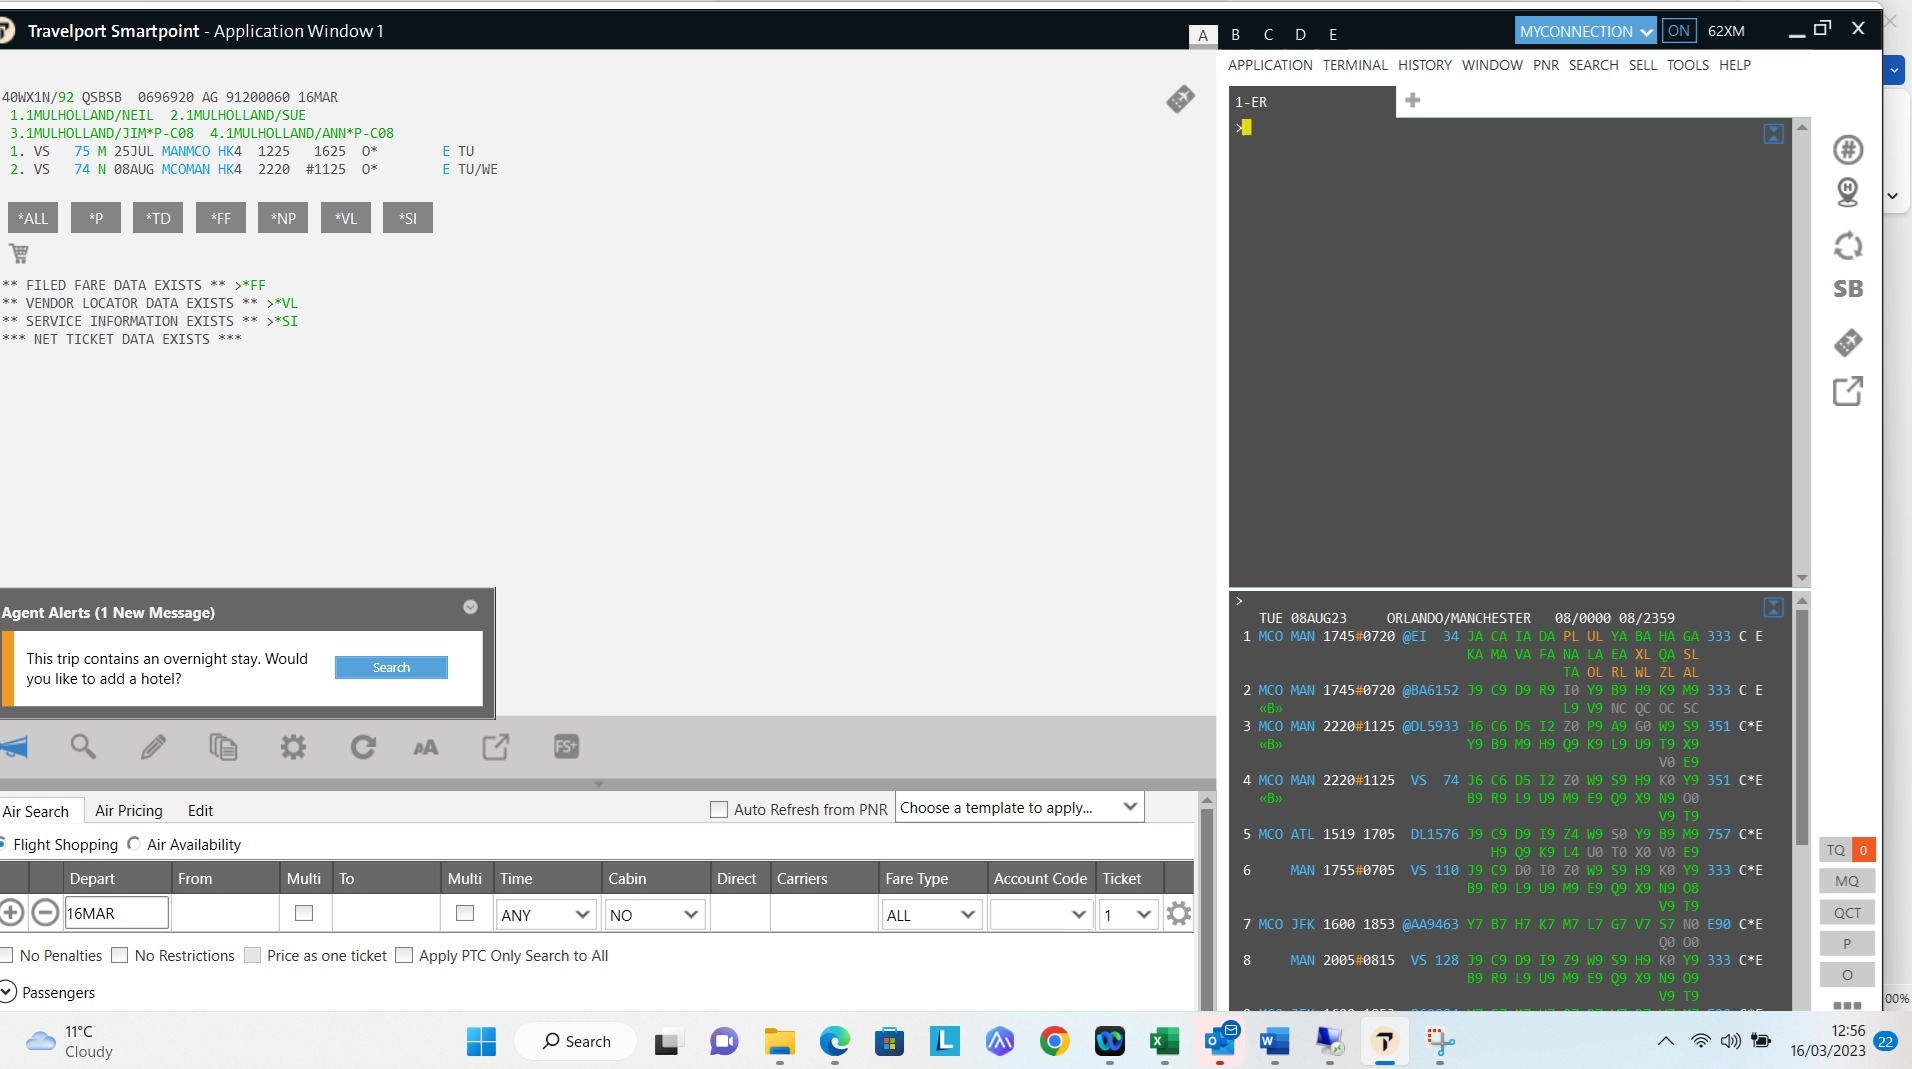The width and height of the screenshot is (1912, 1069).
Task: Open the Time dropdown set to ANY
Action: pos(546,915)
